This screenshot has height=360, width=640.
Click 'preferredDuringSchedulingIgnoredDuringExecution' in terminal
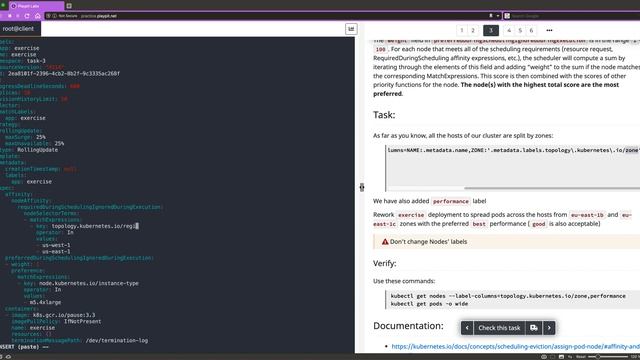point(79,258)
